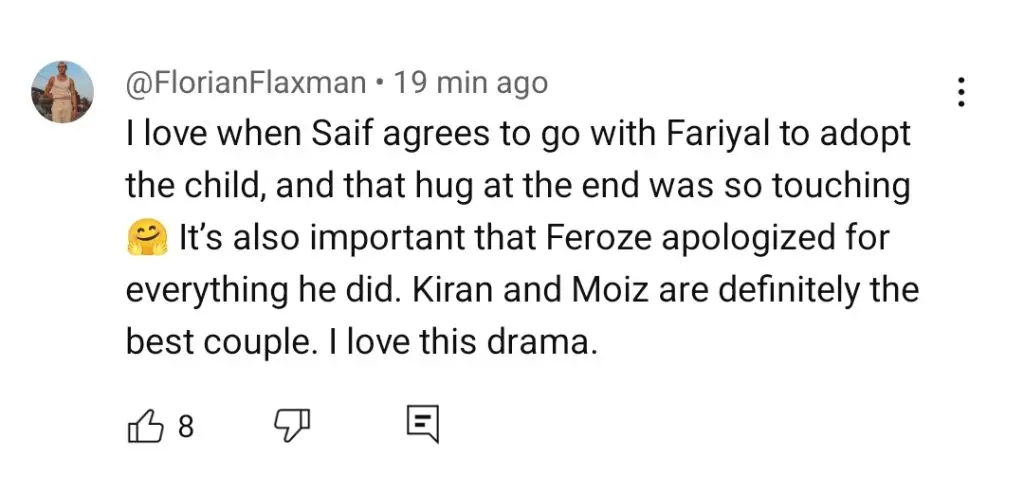The height and width of the screenshot is (495, 1024).
Task: Click the like count number 8
Action: click(x=186, y=427)
